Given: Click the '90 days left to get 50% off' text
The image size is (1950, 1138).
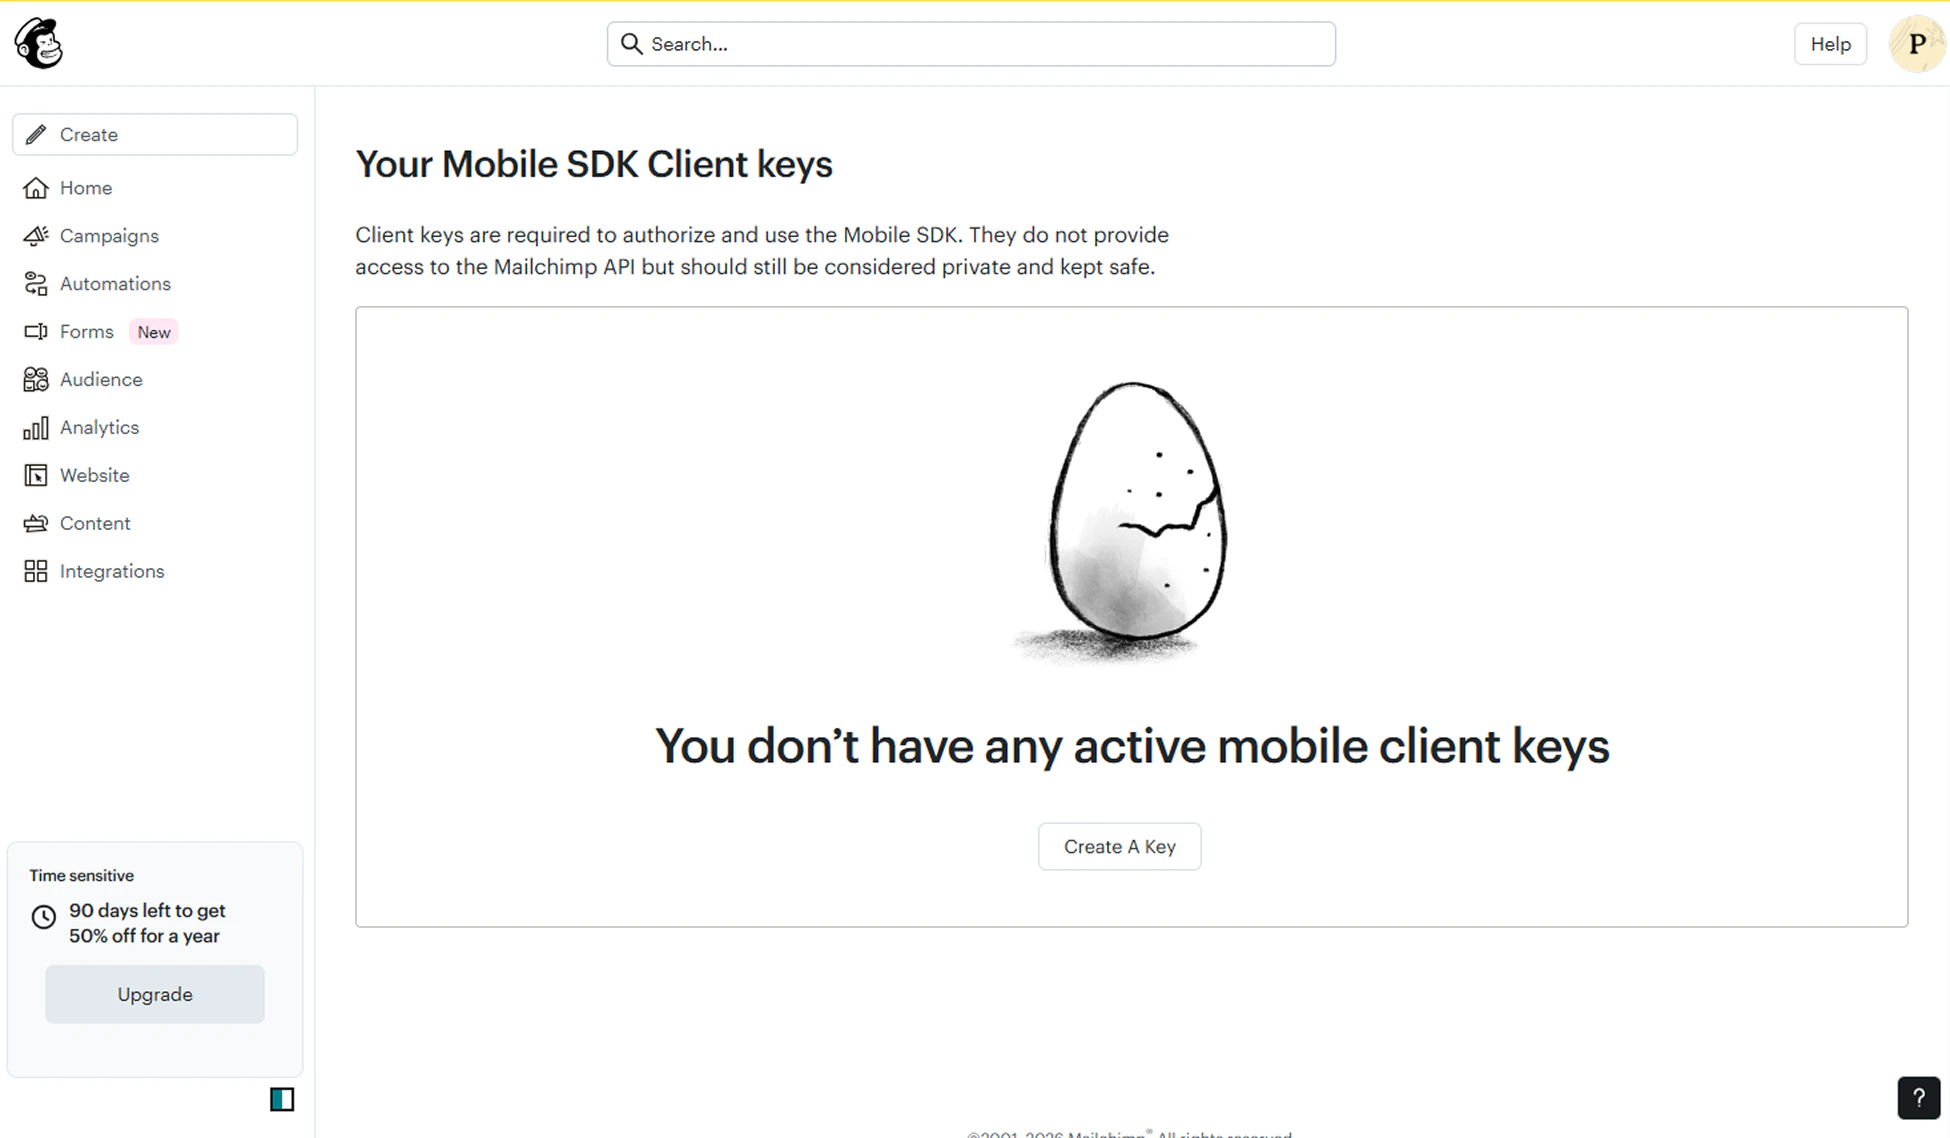Looking at the screenshot, I should pos(147,923).
